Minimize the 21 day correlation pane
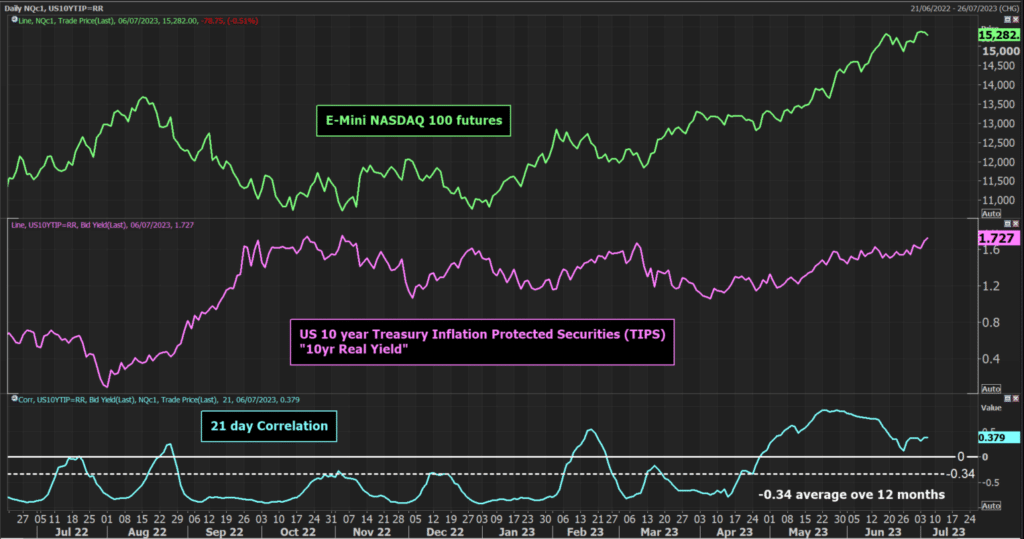The height and width of the screenshot is (539, 1024). pyautogui.click(x=1007, y=398)
